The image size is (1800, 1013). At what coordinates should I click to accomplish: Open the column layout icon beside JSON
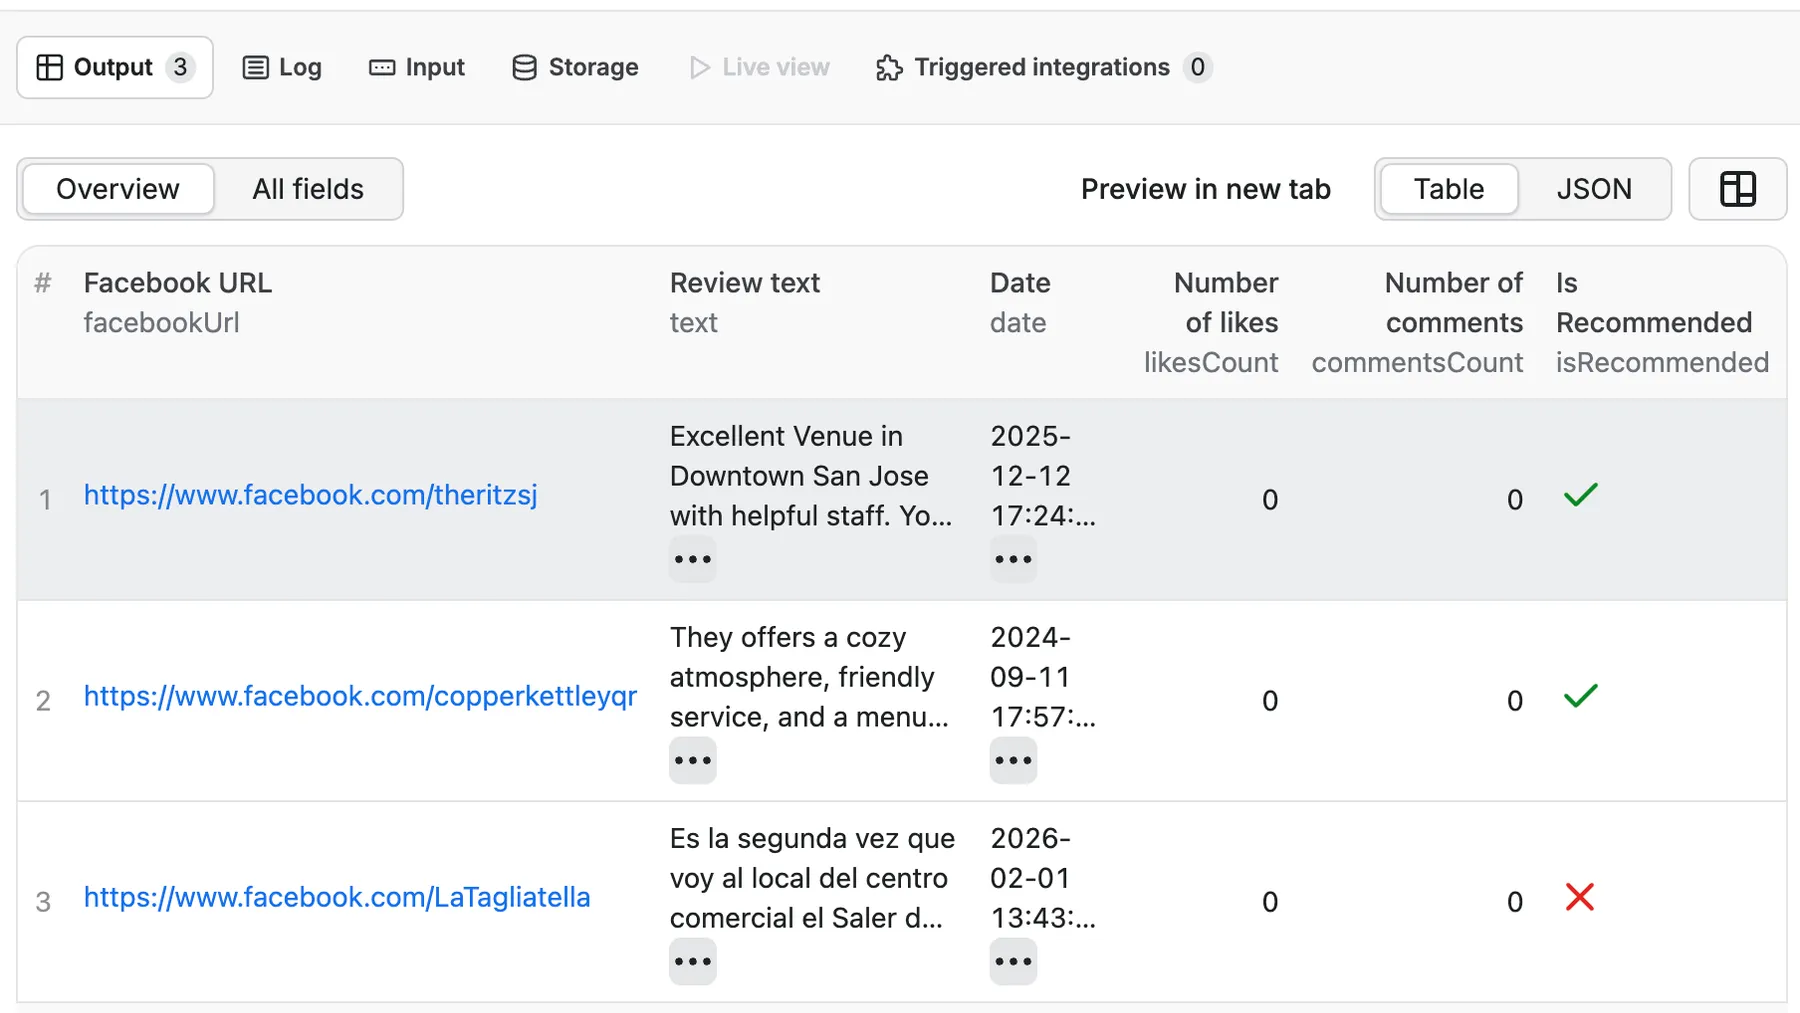click(1737, 189)
